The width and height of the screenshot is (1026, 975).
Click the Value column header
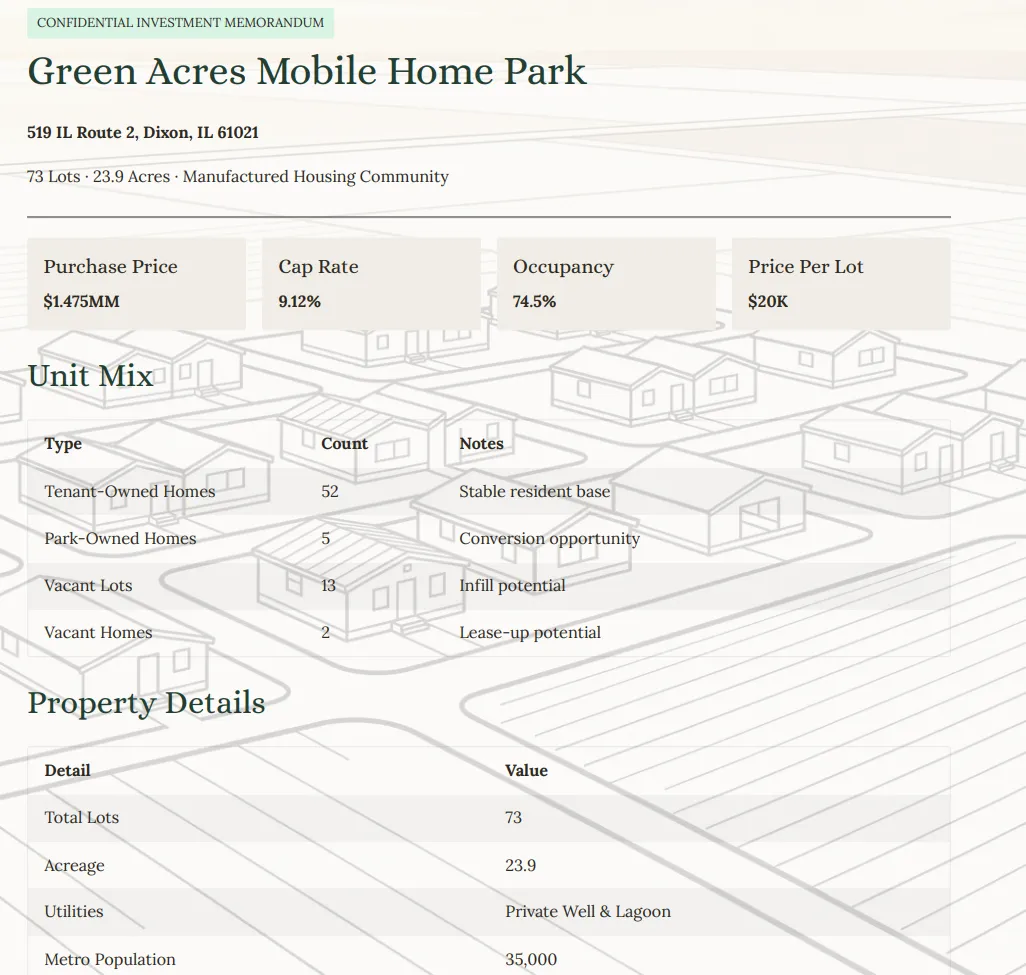(527, 771)
